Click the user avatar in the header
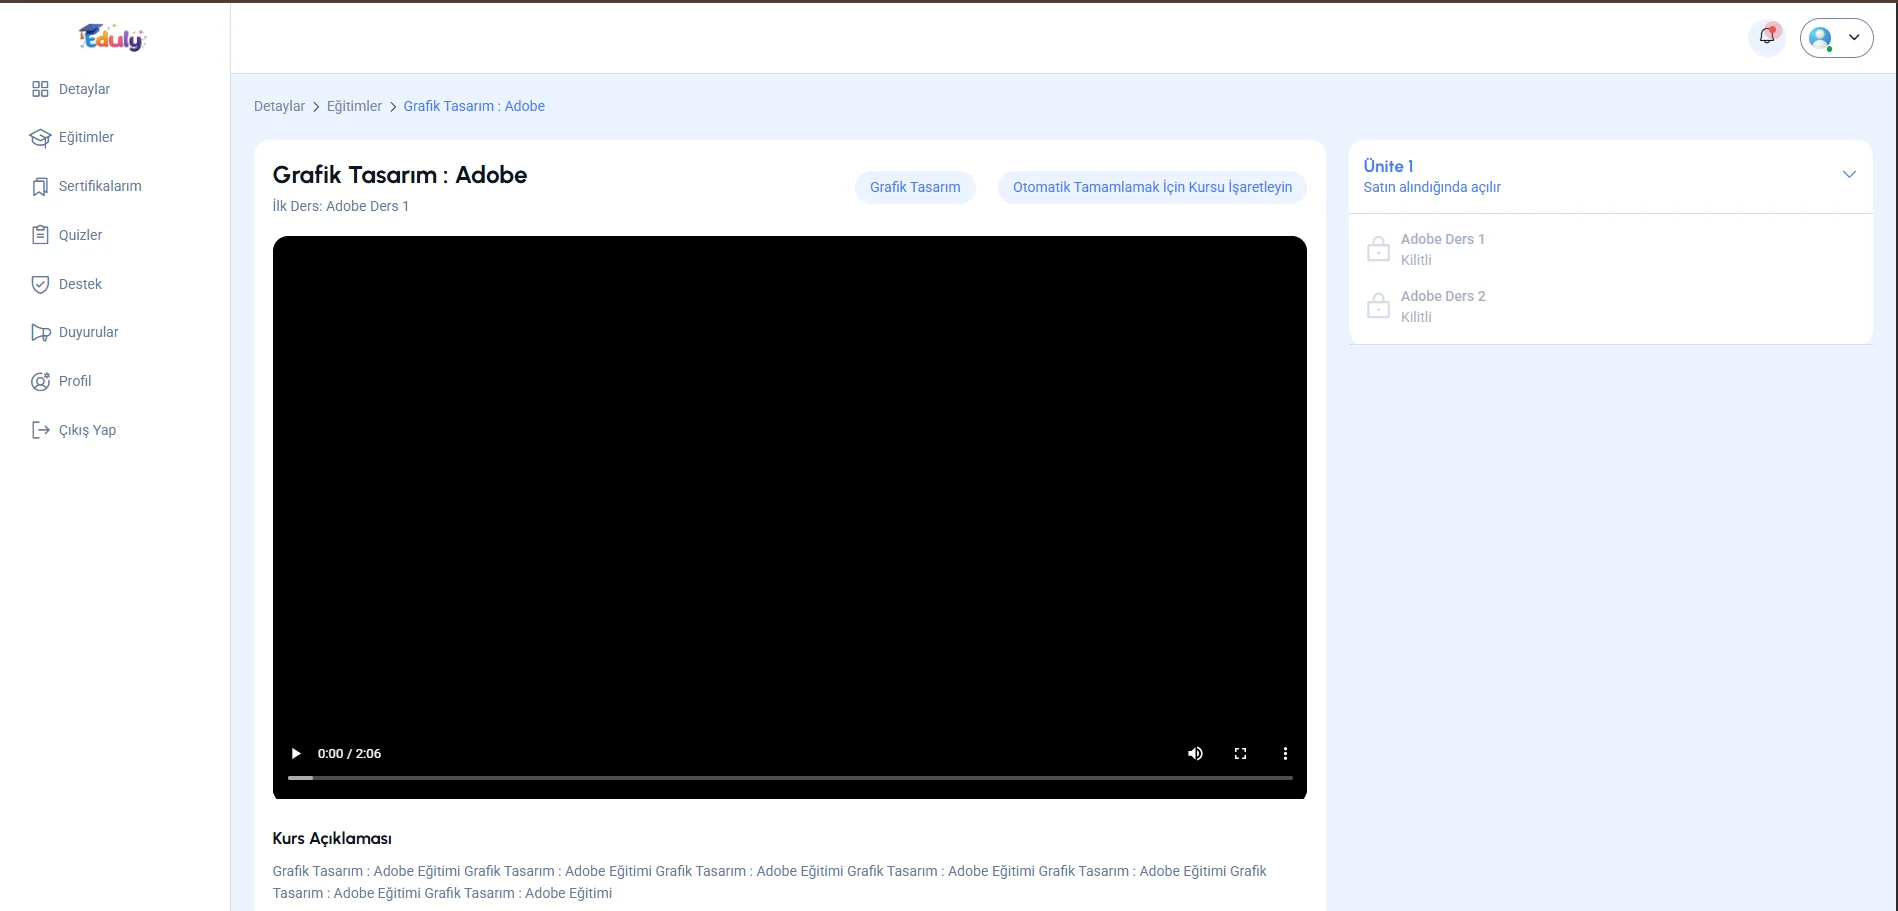Screen dimensions: 1898x911 point(1821,38)
